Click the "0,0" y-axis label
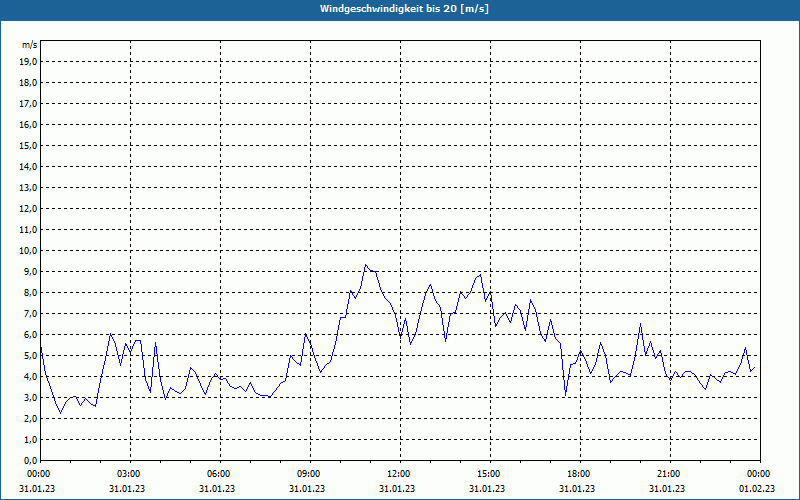Viewport: 800px width, 500px height. click(x=30, y=460)
